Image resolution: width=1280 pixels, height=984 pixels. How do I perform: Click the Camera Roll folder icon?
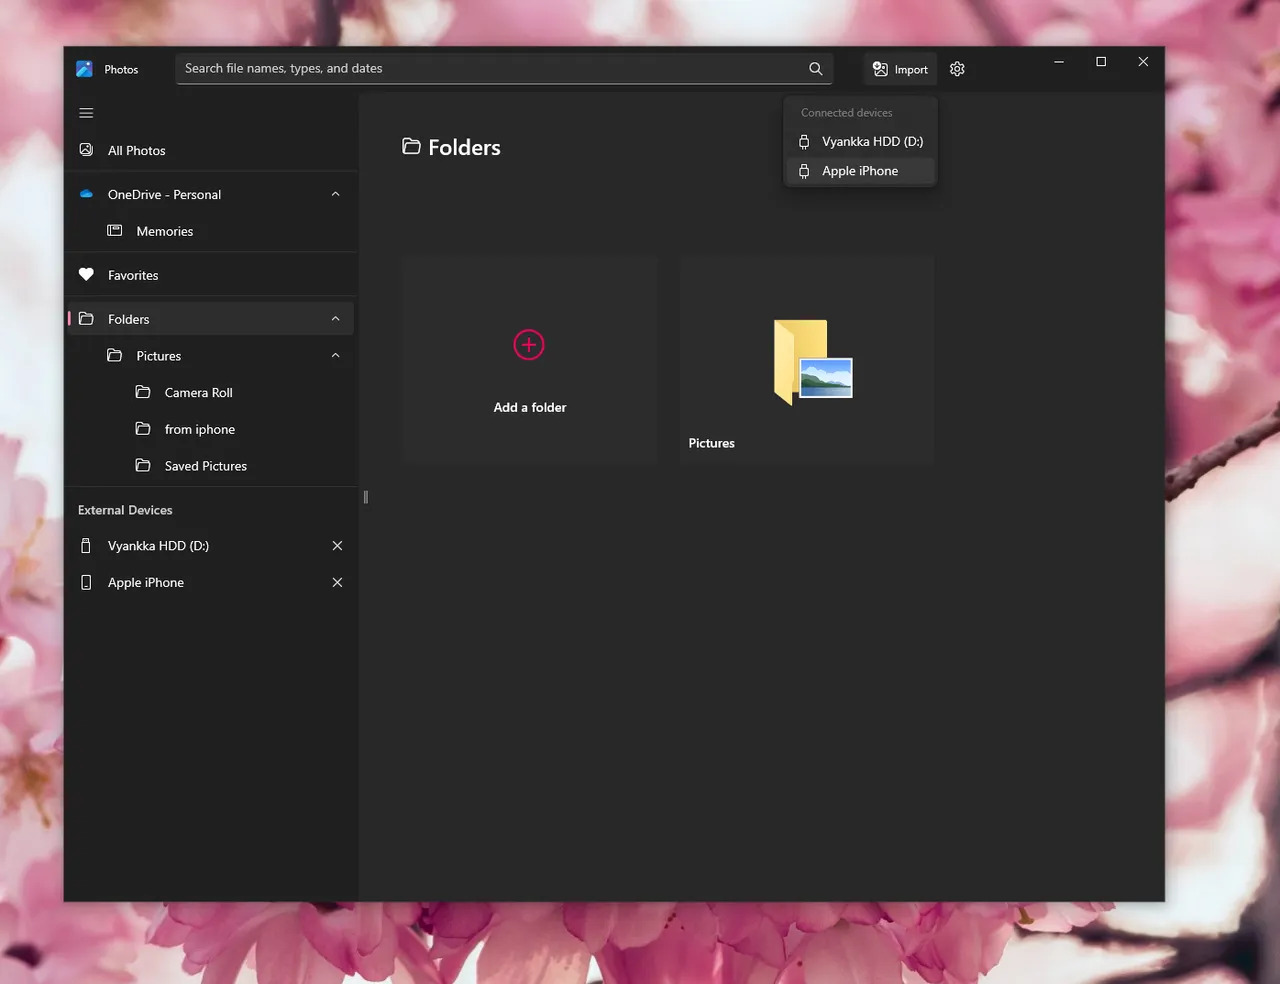pyautogui.click(x=143, y=393)
